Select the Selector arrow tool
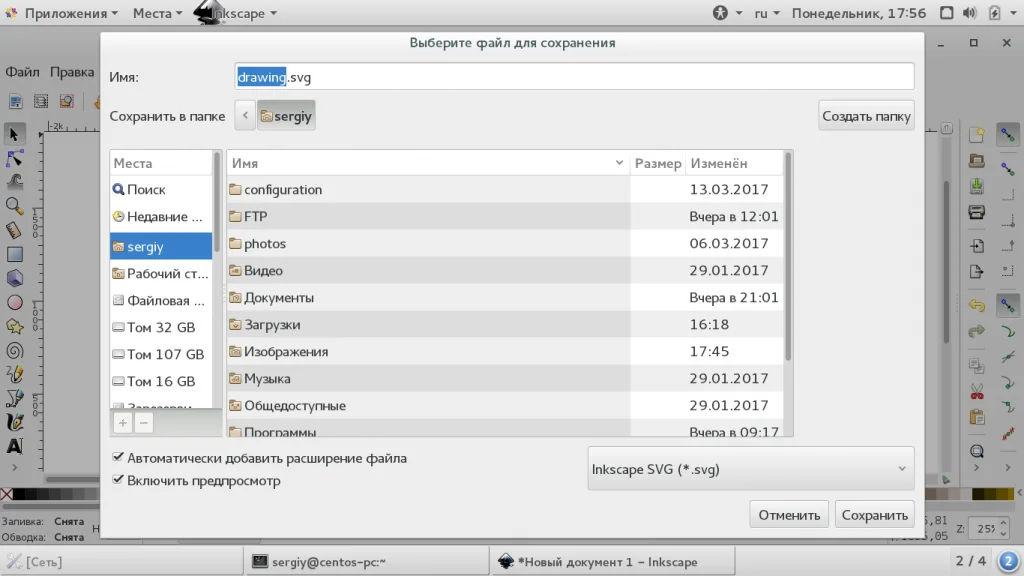 click(14, 135)
